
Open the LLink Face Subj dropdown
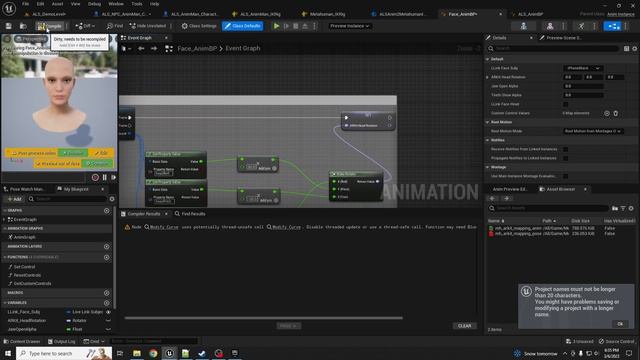(x=584, y=68)
